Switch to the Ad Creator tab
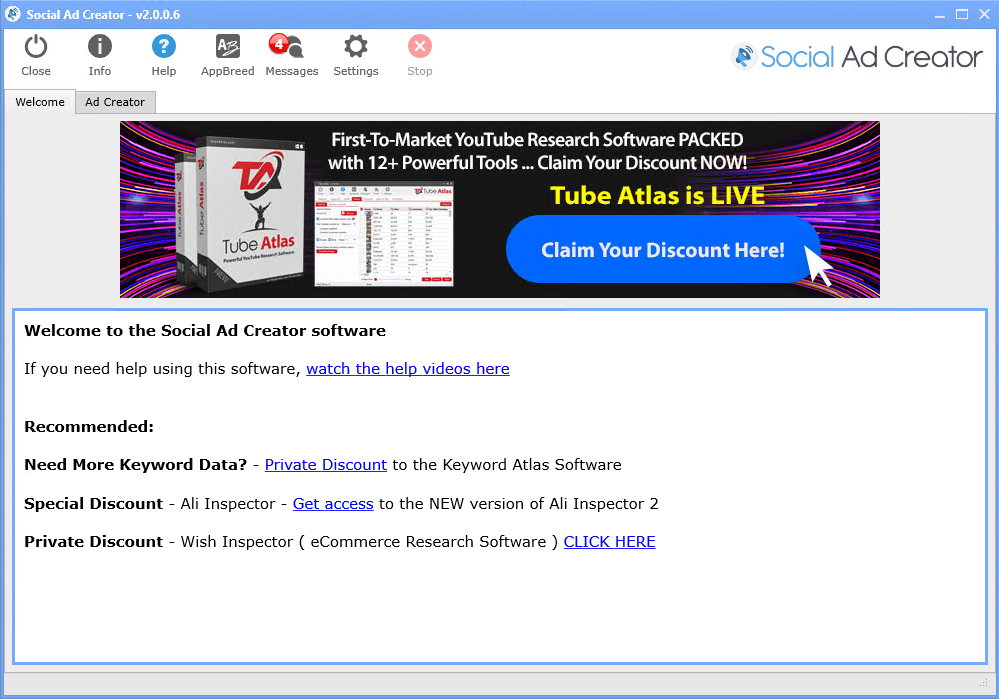999x699 pixels. [x=115, y=102]
